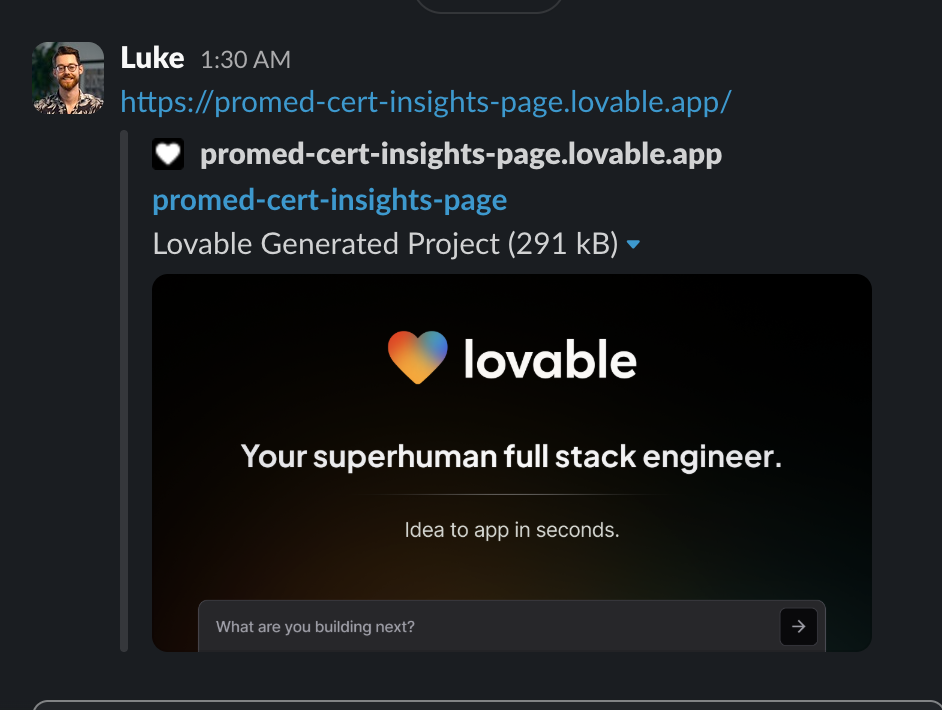Collapse the link preview with blue caret

(x=632, y=245)
